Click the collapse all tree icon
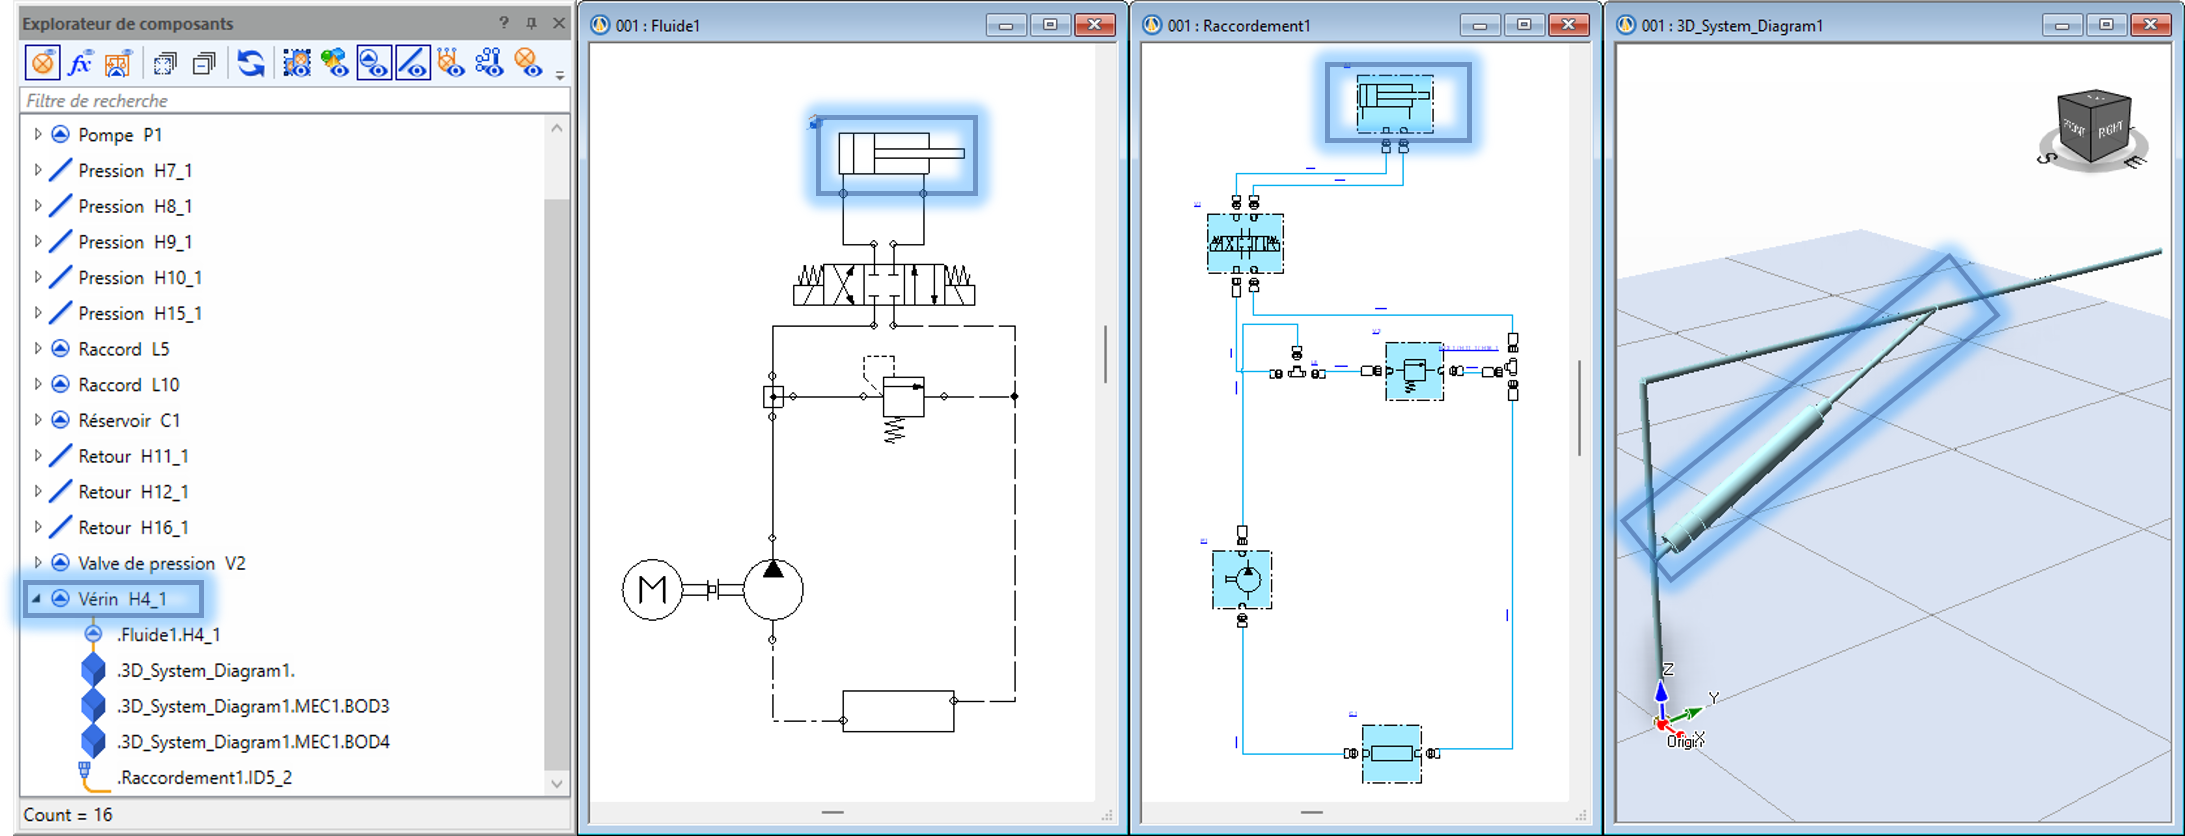 coord(204,64)
